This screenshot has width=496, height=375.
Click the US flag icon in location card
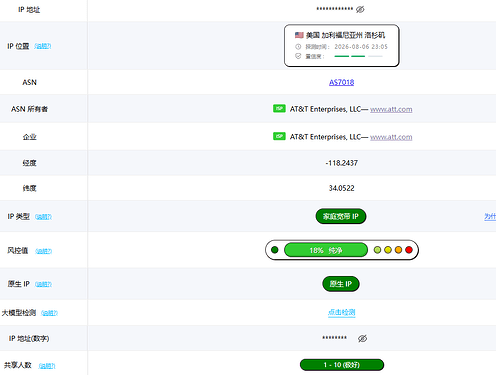[x=299, y=35]
